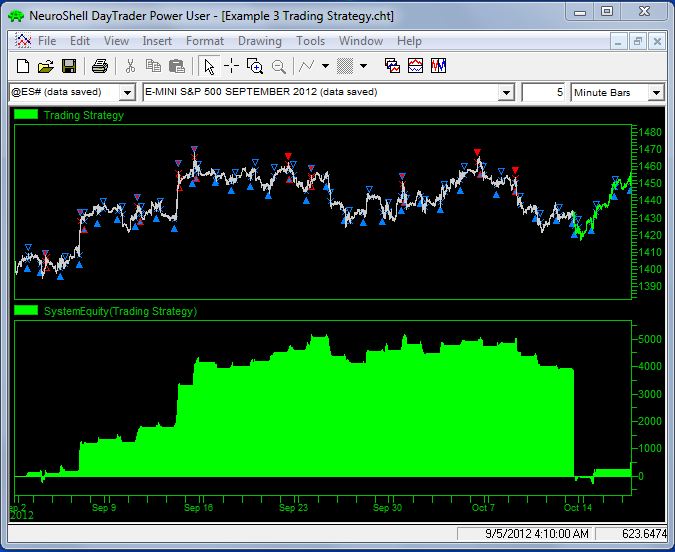Open the Insert menu
Screen dimensions: 675x552
(157, 41)
